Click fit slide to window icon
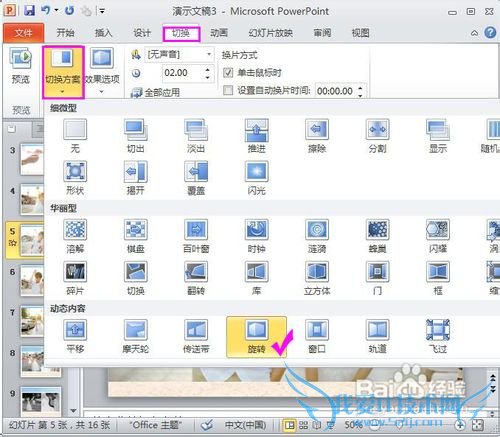 pos(478,425)
